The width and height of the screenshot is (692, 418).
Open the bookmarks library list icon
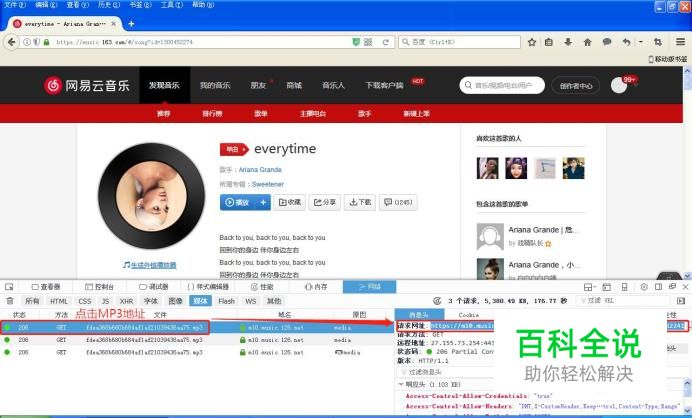coord(549,42)
